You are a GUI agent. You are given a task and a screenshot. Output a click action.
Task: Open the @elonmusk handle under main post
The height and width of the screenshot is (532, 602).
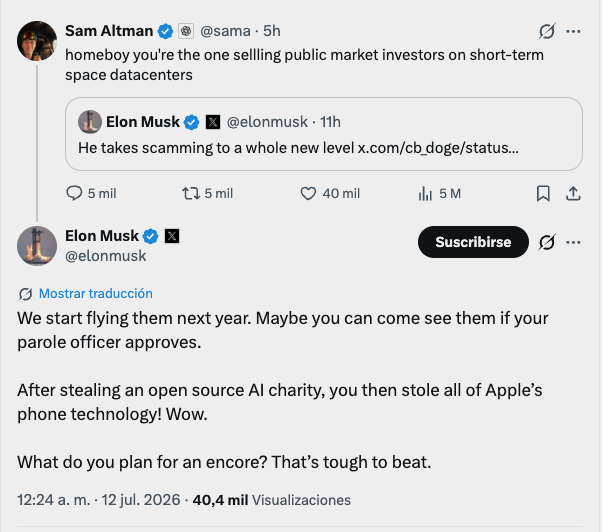tap(106, 256)
